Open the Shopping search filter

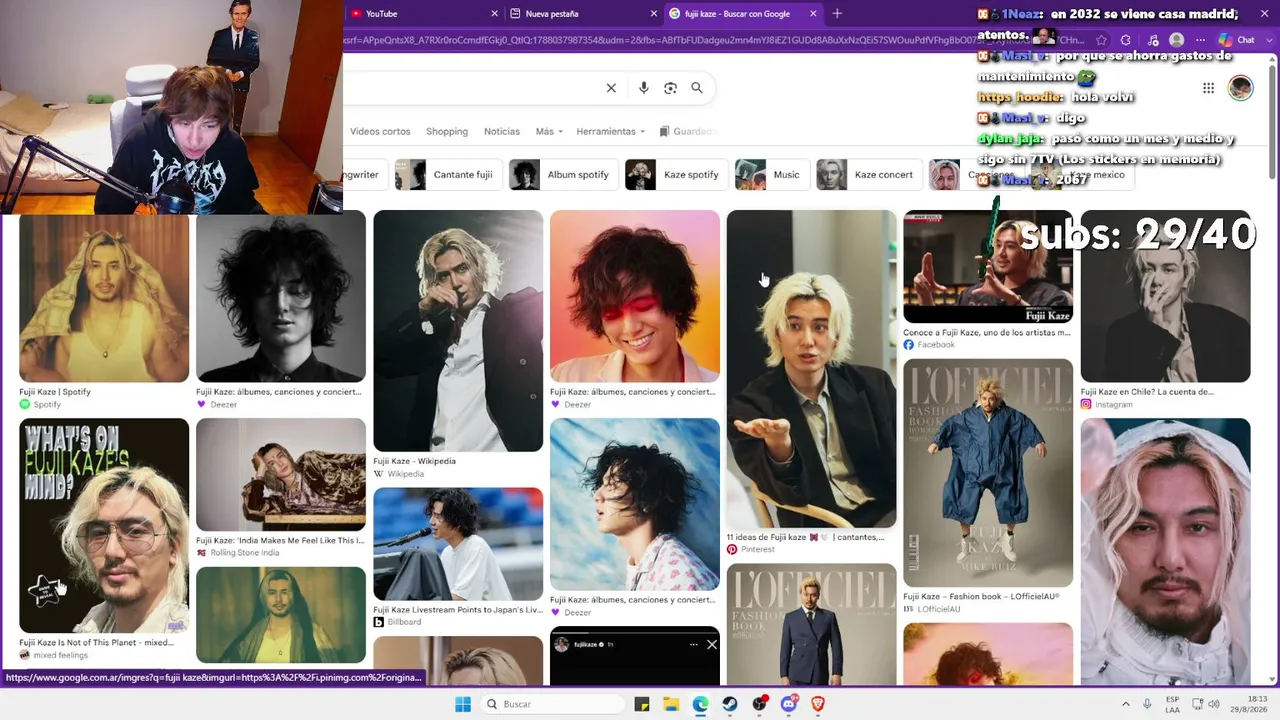[x=447, y=131]
